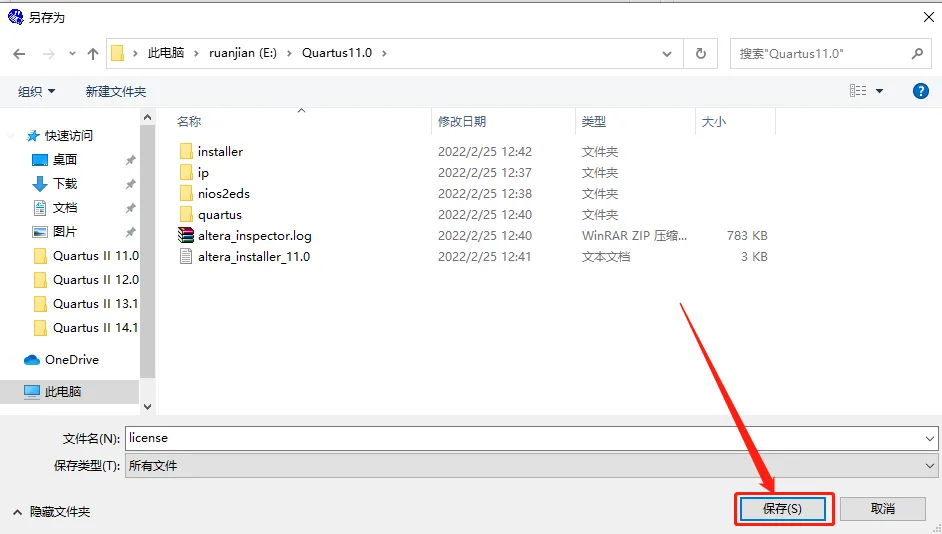This screenshot has width=942, height=534.
Task: Open Quartus II 13.1 quick access folder
Action: (x=96, y=304)
